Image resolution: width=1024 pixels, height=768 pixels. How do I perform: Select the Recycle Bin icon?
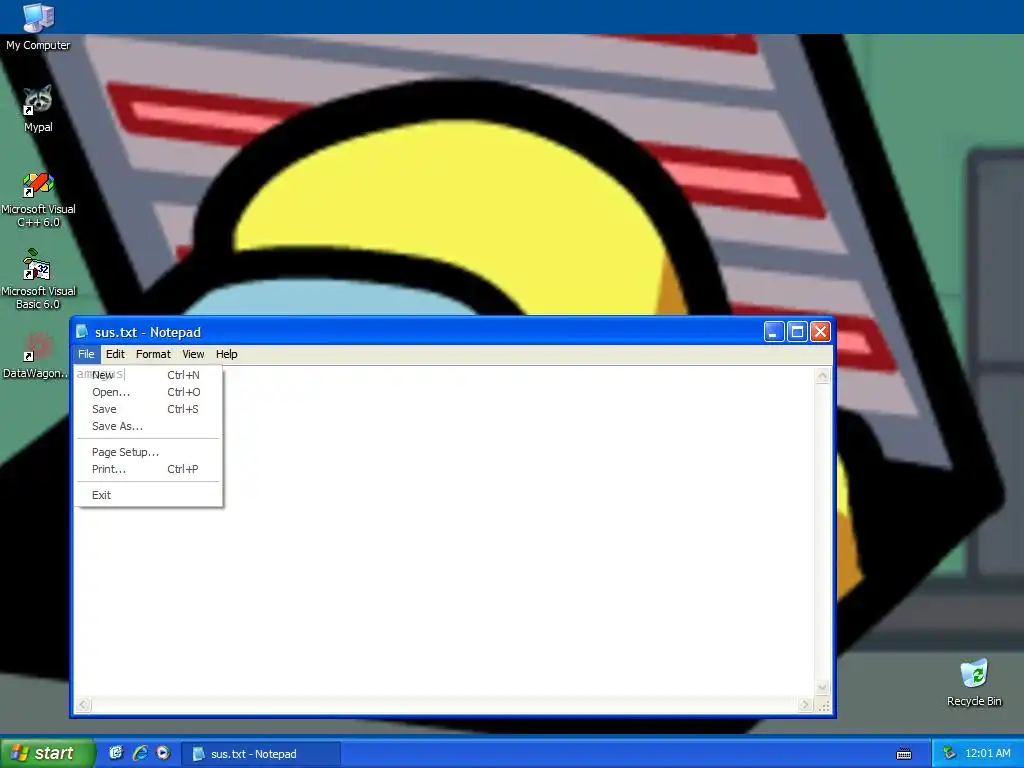[x=974, y=683]
